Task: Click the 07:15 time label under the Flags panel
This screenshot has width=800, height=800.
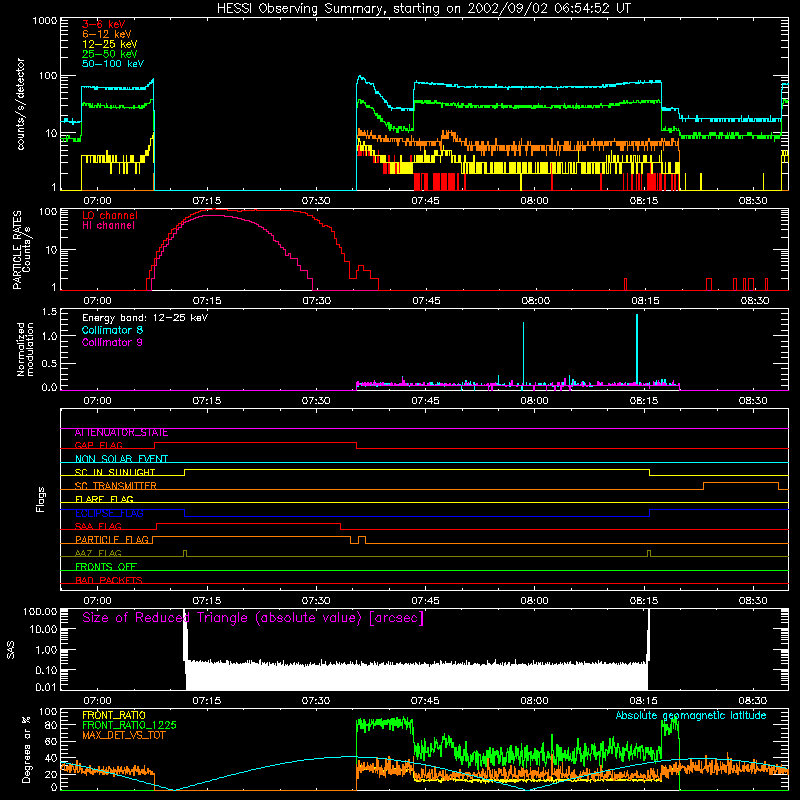Action: 207,601
